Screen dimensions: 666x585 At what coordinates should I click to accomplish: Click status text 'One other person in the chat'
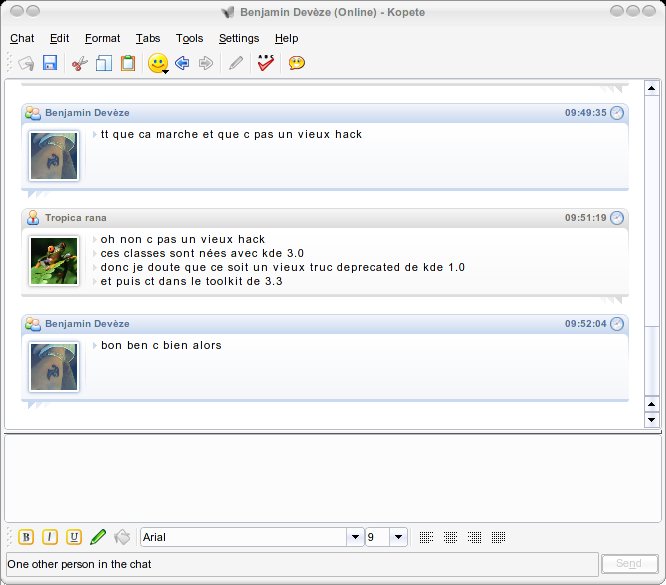click(79, 564)
